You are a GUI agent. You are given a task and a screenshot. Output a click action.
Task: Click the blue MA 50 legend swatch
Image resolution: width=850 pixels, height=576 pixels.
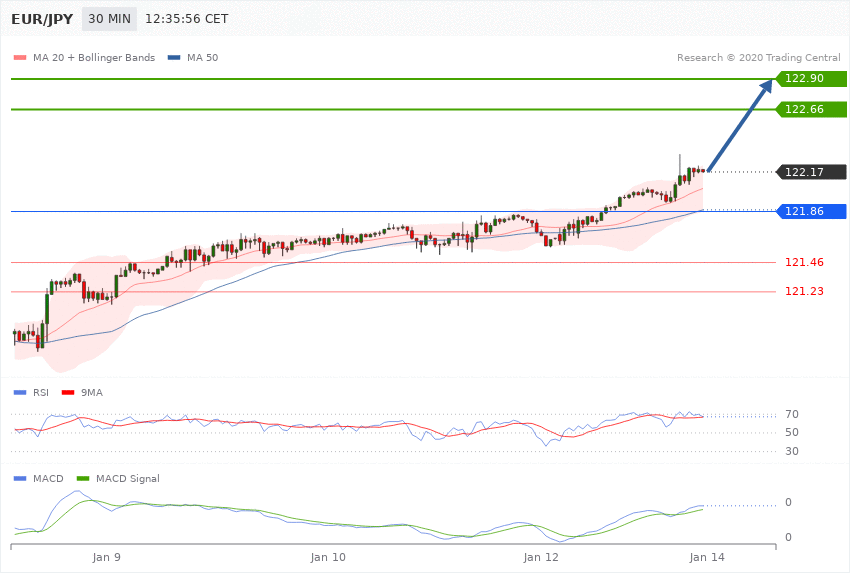(174, 57)
